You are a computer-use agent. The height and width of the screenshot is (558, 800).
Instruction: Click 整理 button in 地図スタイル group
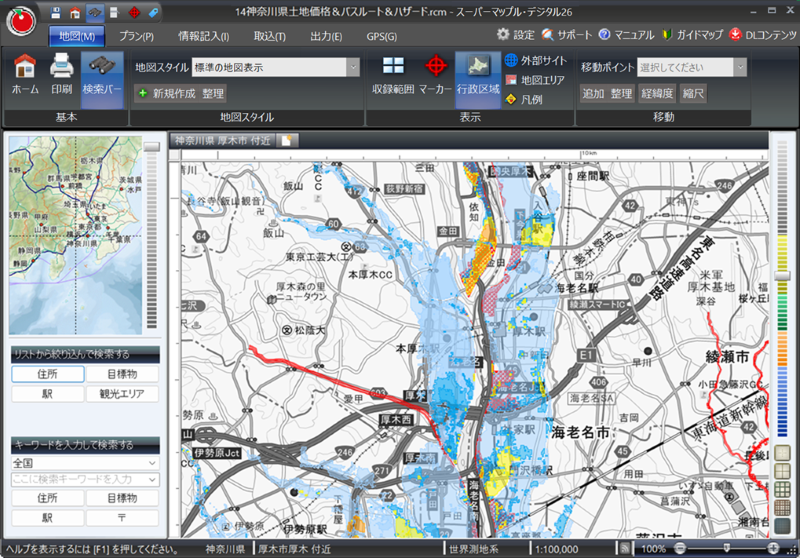click(213, 93)
